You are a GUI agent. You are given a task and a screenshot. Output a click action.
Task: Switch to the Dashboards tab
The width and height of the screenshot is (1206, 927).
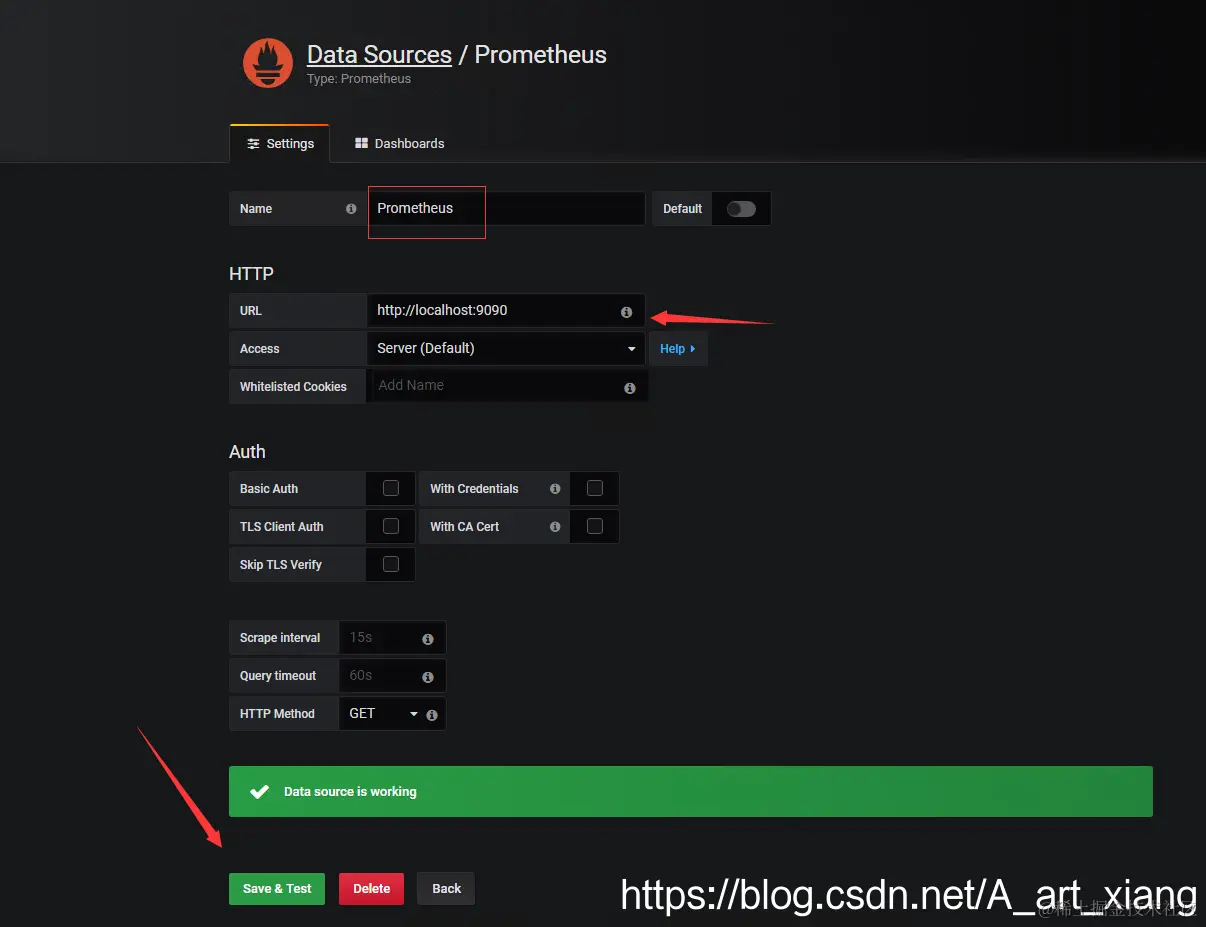(400, 144)
